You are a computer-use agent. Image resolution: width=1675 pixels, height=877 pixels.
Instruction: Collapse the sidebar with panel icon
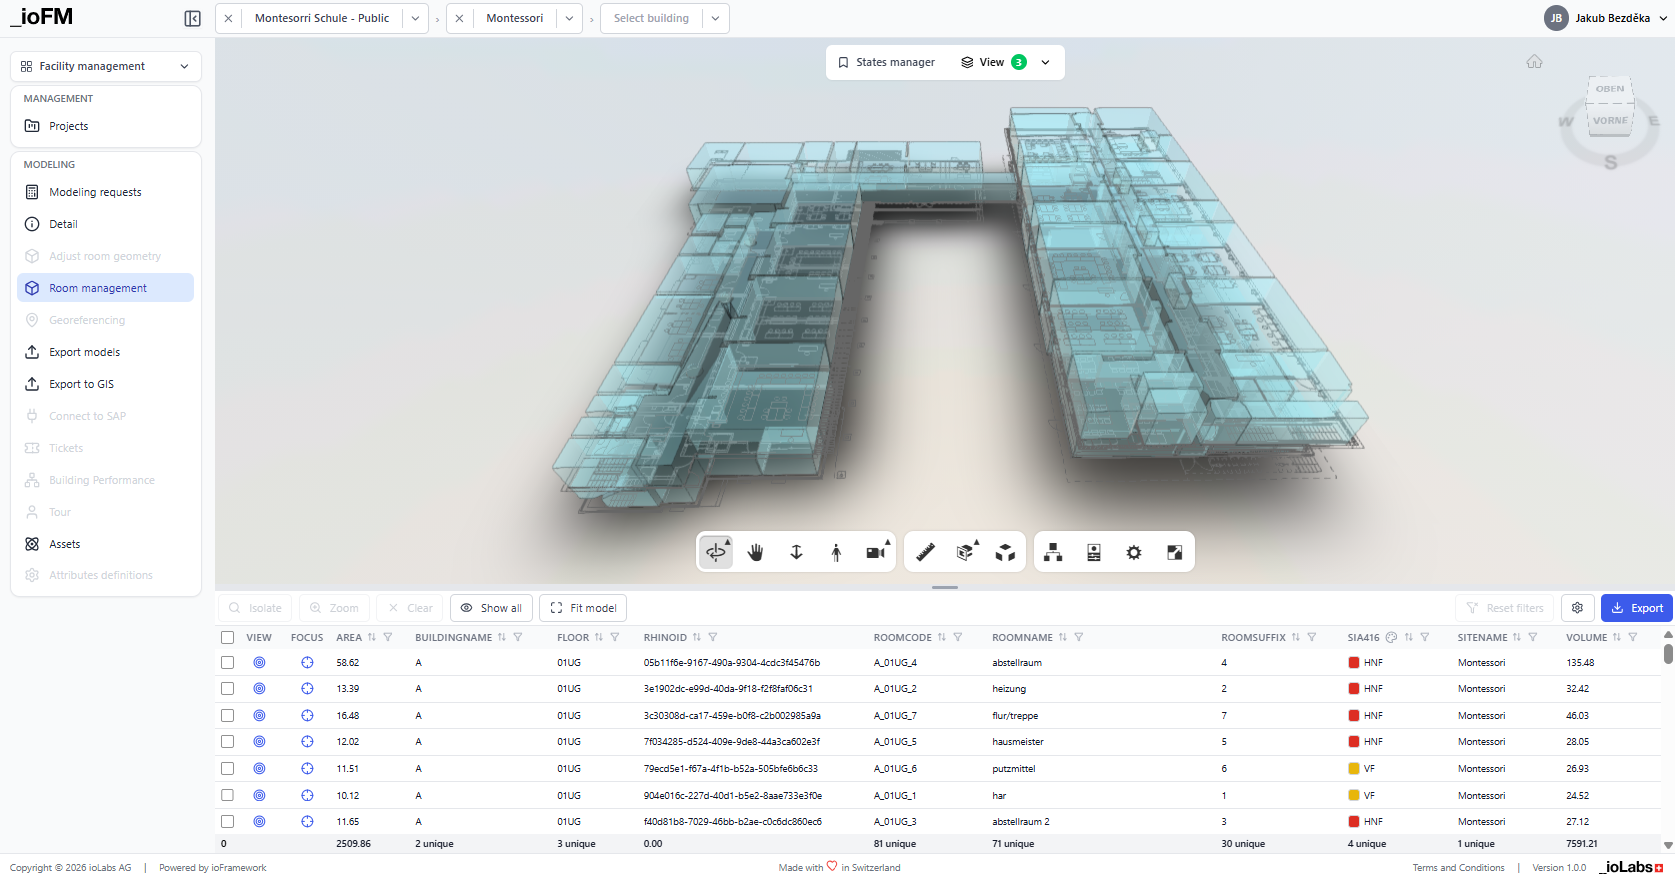click(x=193, y=18)
